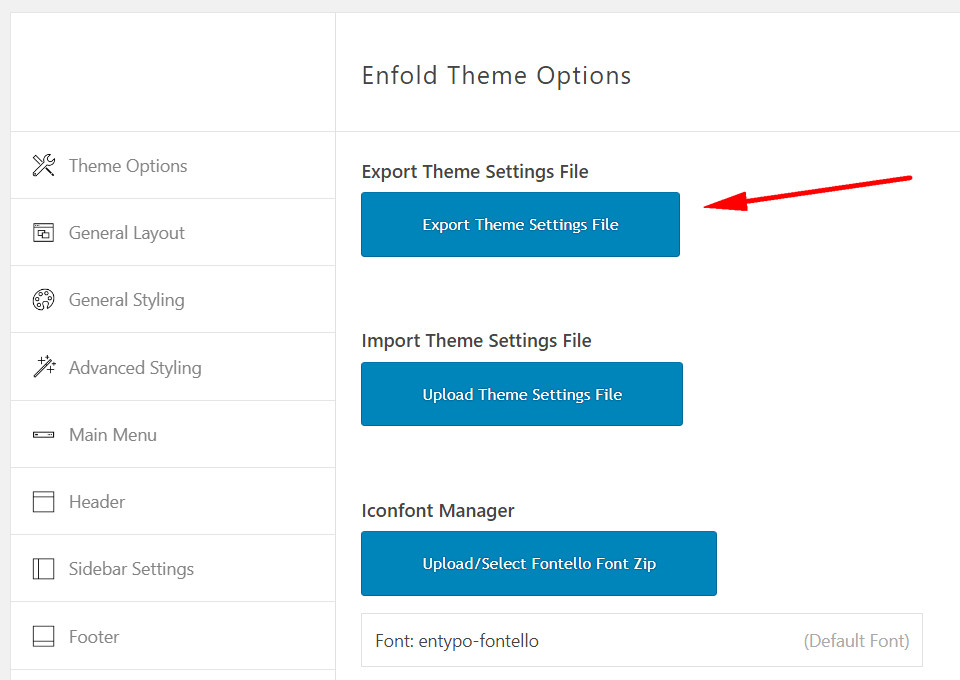Click the layout window icon for General Layout

pos(43,233)
